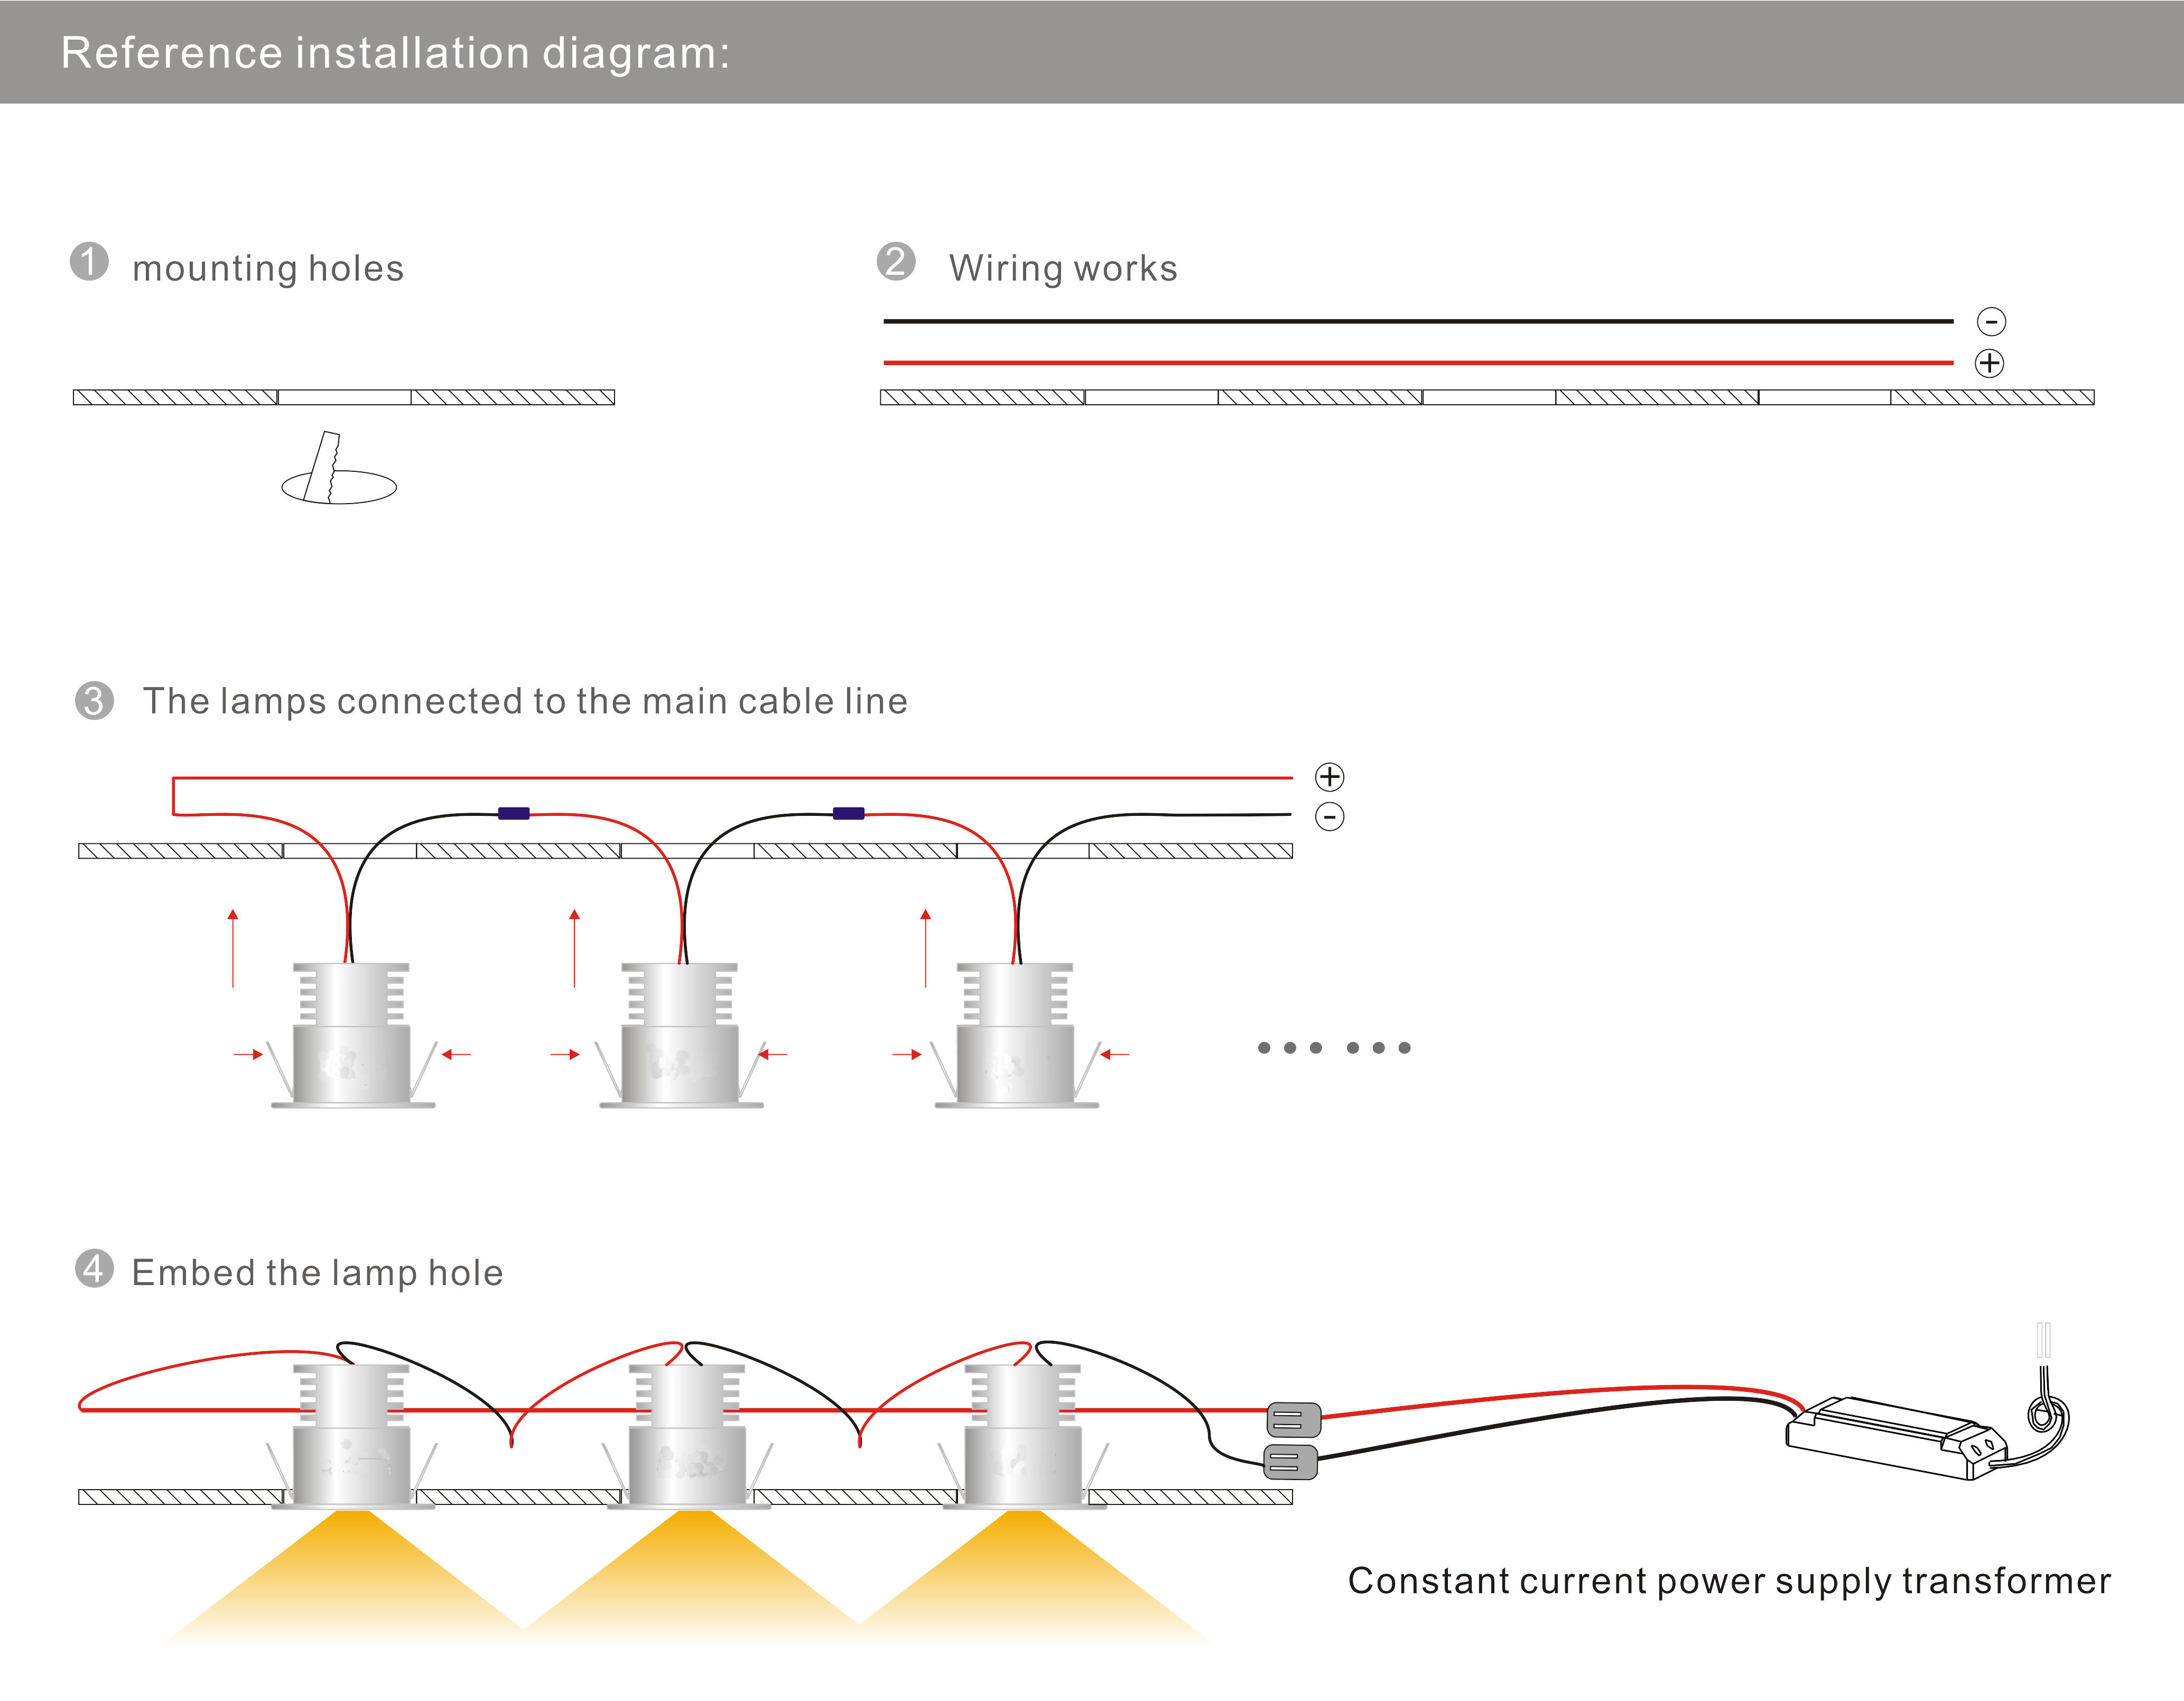
Task: Click the middle lamp in step 3
Action: click(x=681, y=1035)
